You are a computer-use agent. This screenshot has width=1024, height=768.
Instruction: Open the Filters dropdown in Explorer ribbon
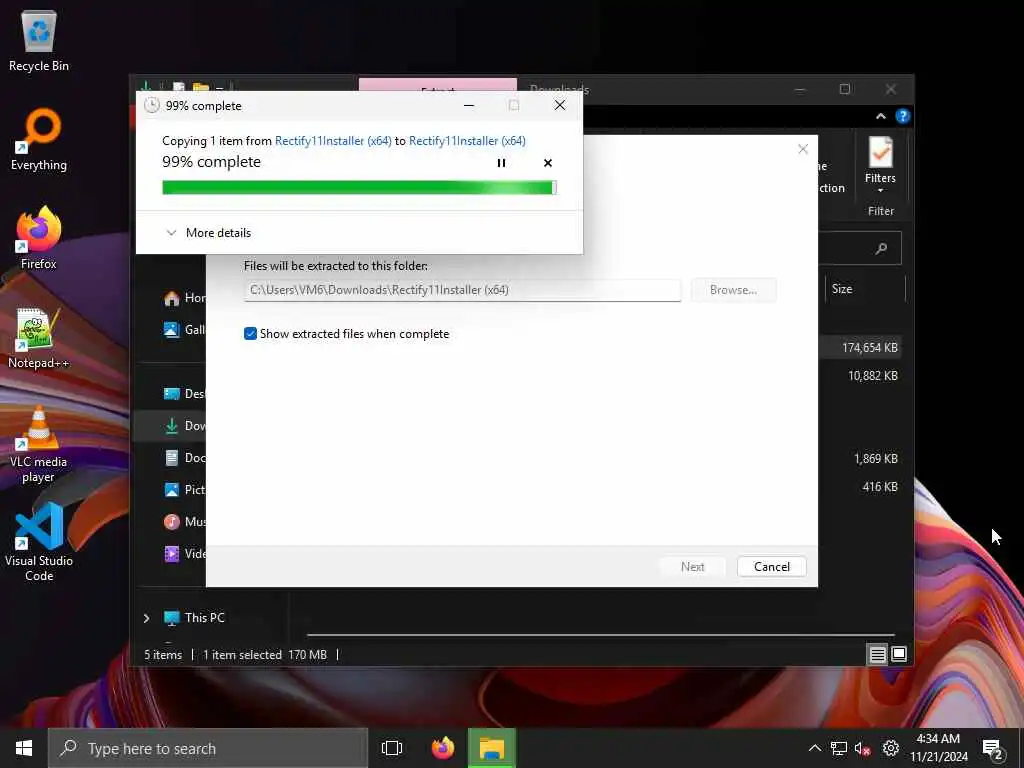pyautogui.click(x=880, y=166)
